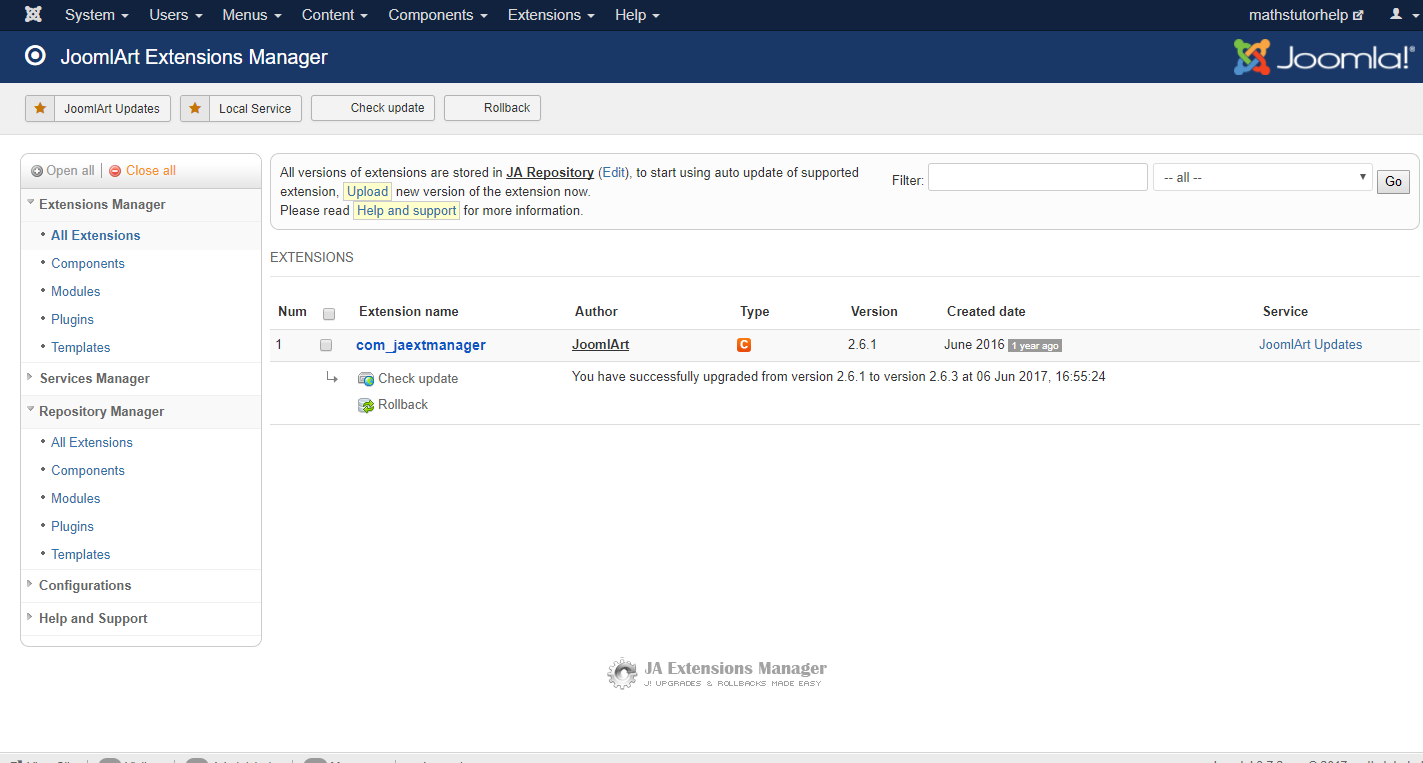Open the Extensions menu
The width and height of the screenshot is (1423, 763).
point(551,15)
